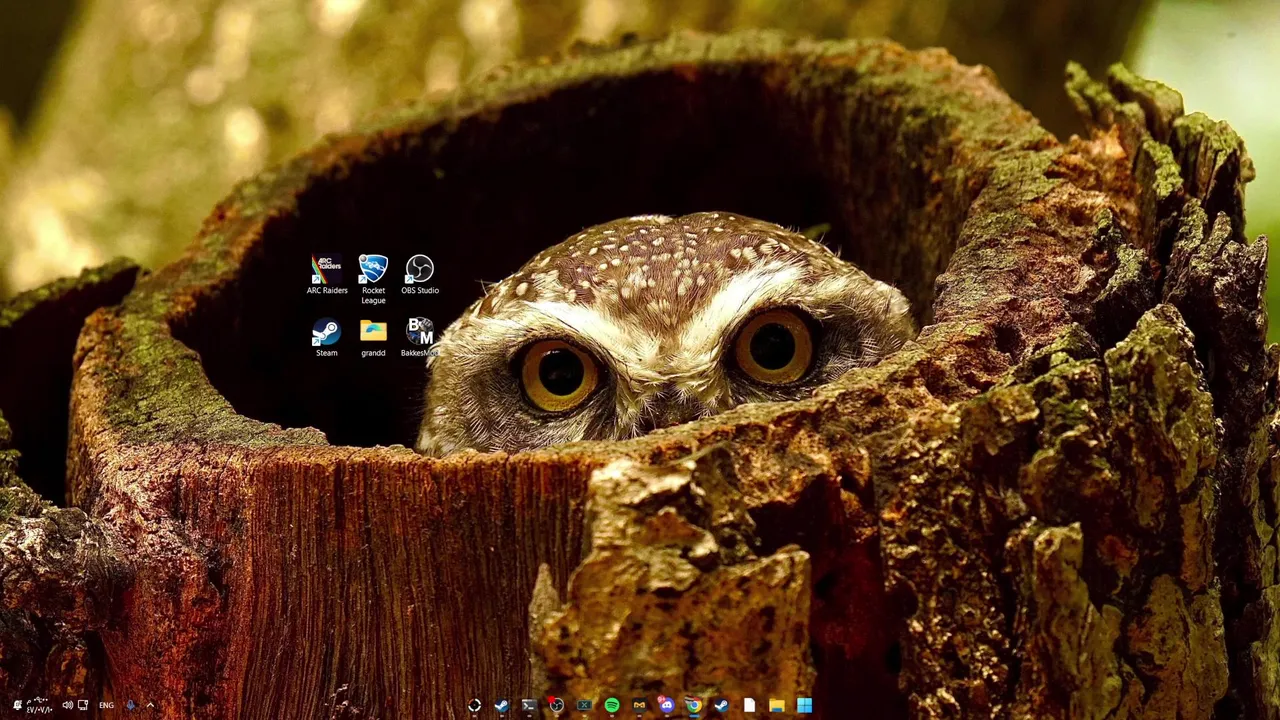Expand hidden tray icons chevron
The height and width of the screenshot is (720, 1280).
tap(150, 705)
